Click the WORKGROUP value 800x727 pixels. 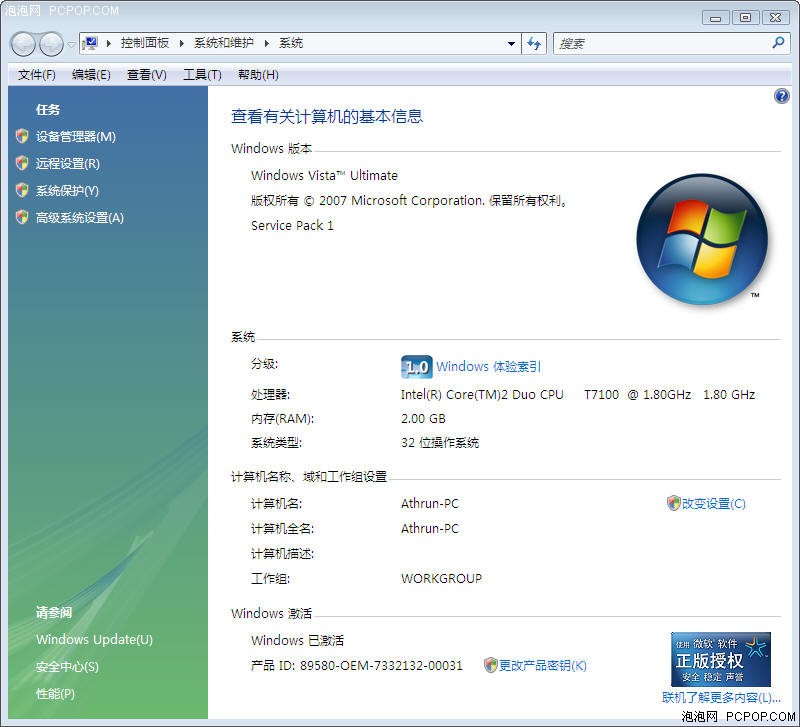point(441,579)
